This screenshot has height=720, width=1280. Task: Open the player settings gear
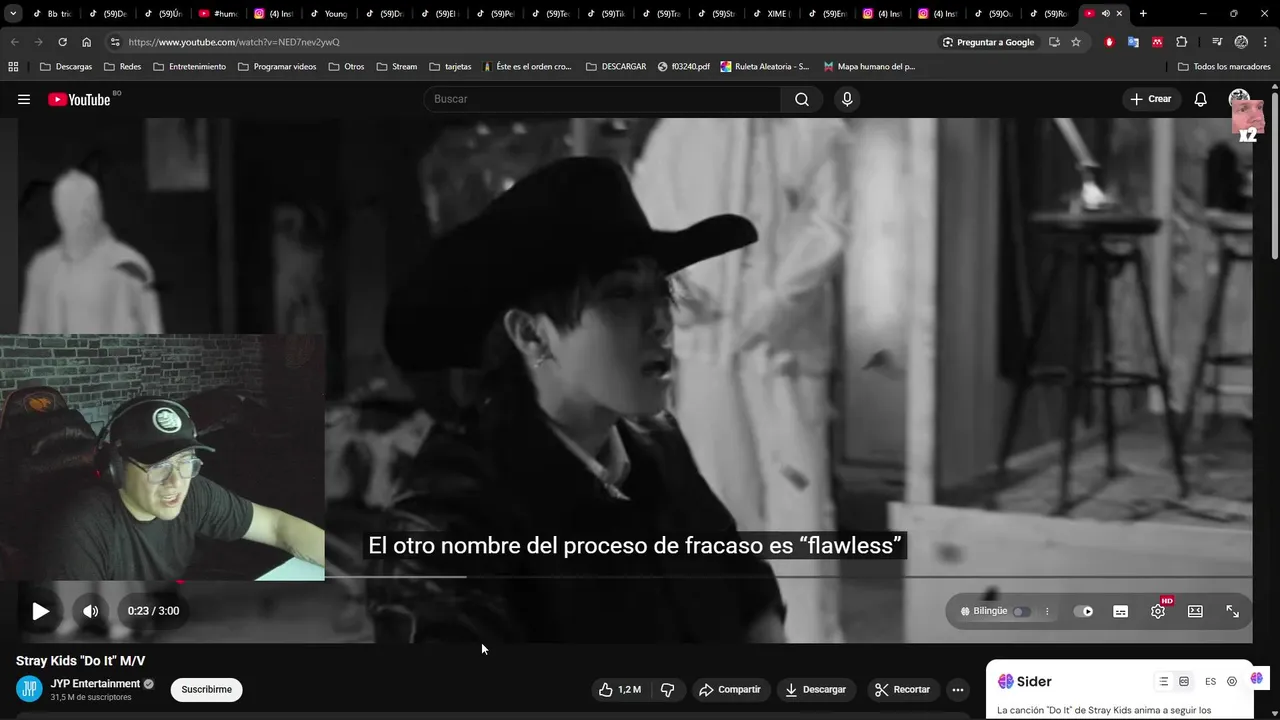point(1158,611)
